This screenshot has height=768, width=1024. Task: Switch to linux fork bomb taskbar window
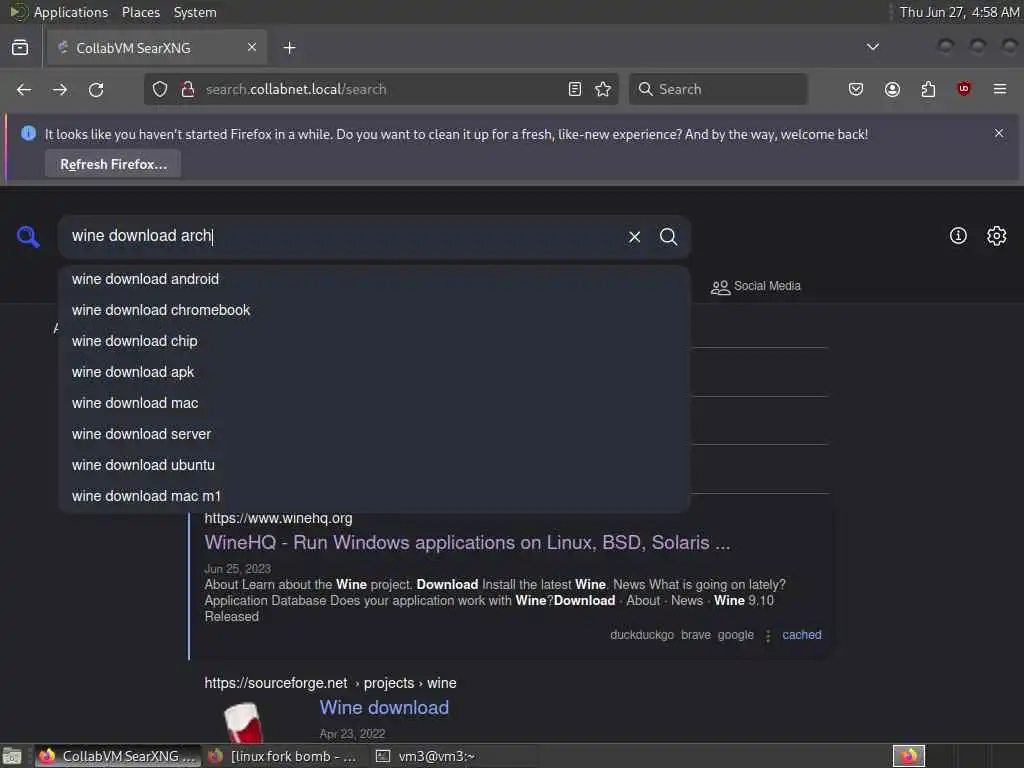coord(285,756)
